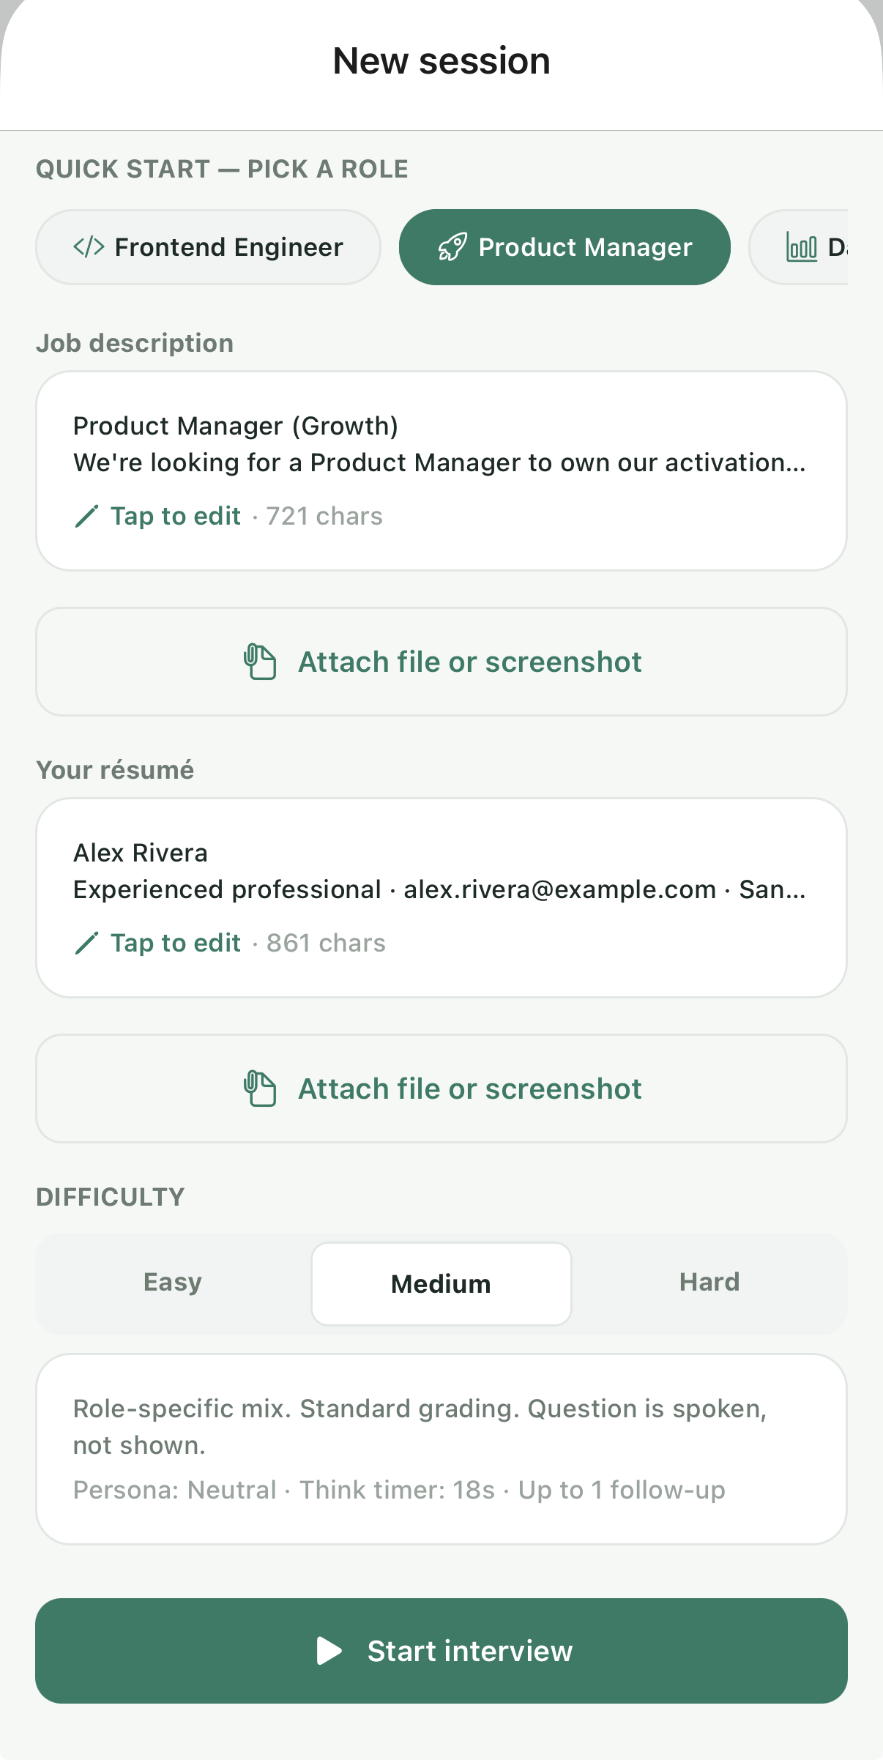Tap the 'Alex Rivera' name text
The height and width of the screenshot is (1760, 883).
tap(141, 853)
